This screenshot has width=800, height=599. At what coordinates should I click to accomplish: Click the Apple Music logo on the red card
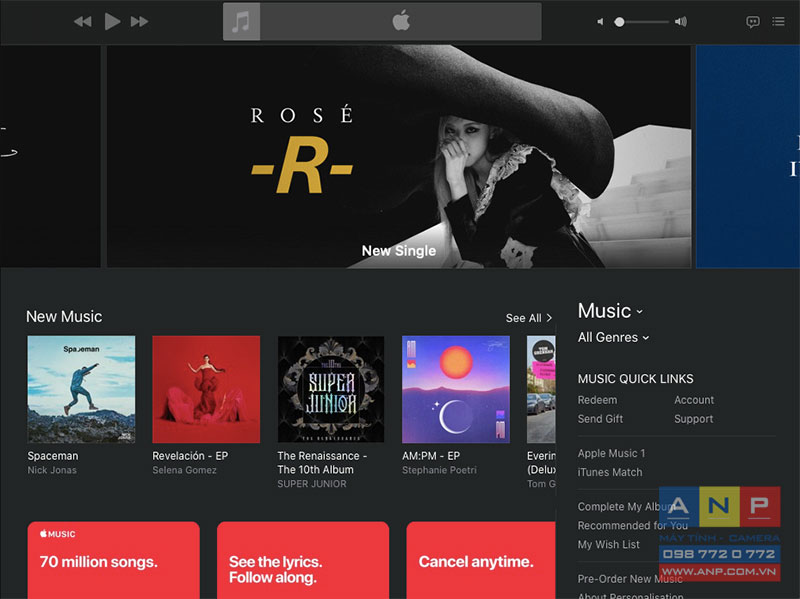pos(58,534)
